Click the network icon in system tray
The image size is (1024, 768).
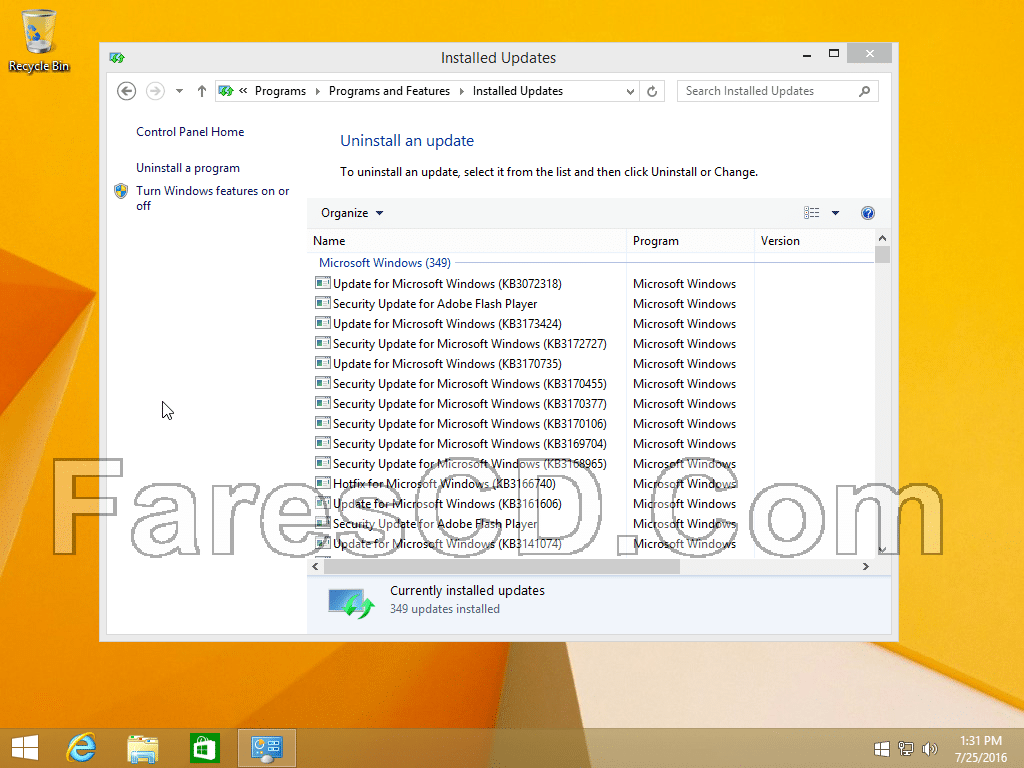[906, 748]
